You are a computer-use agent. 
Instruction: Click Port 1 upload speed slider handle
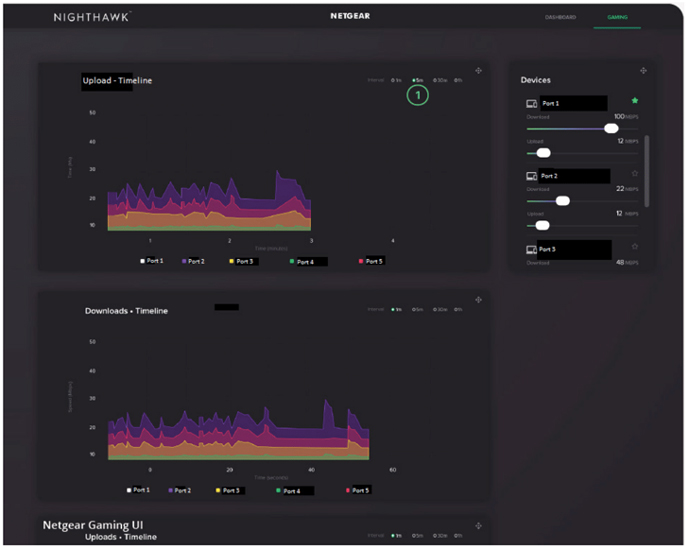pyautogui.click(x=544, y=153)
